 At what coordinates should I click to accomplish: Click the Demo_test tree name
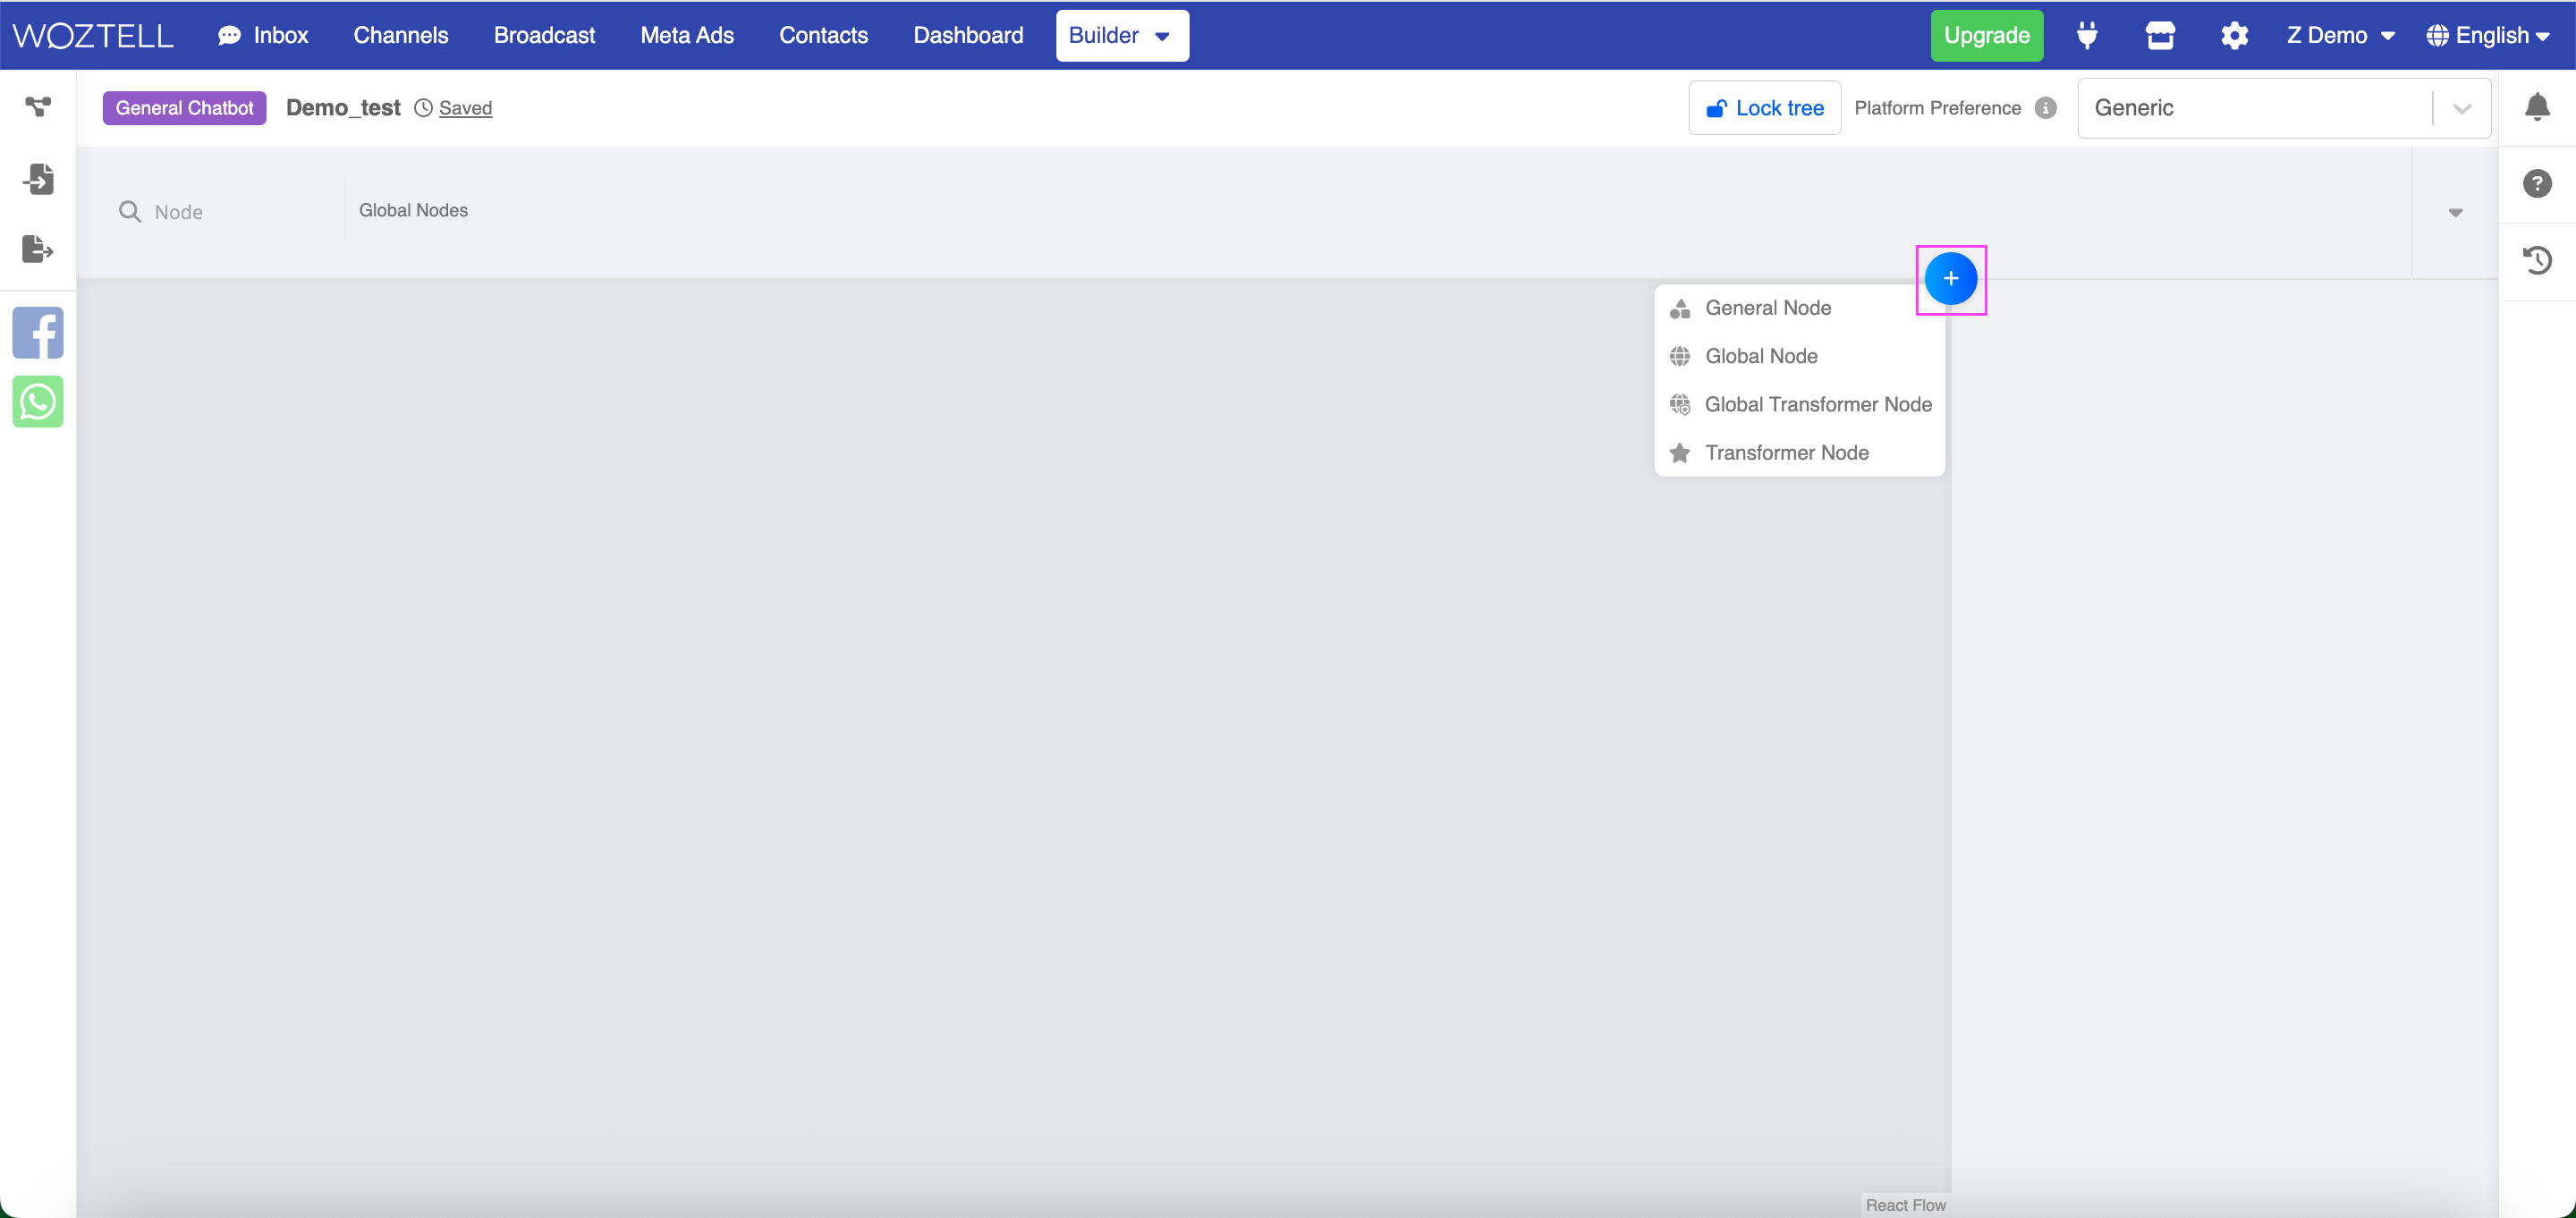tap(343, 108)
